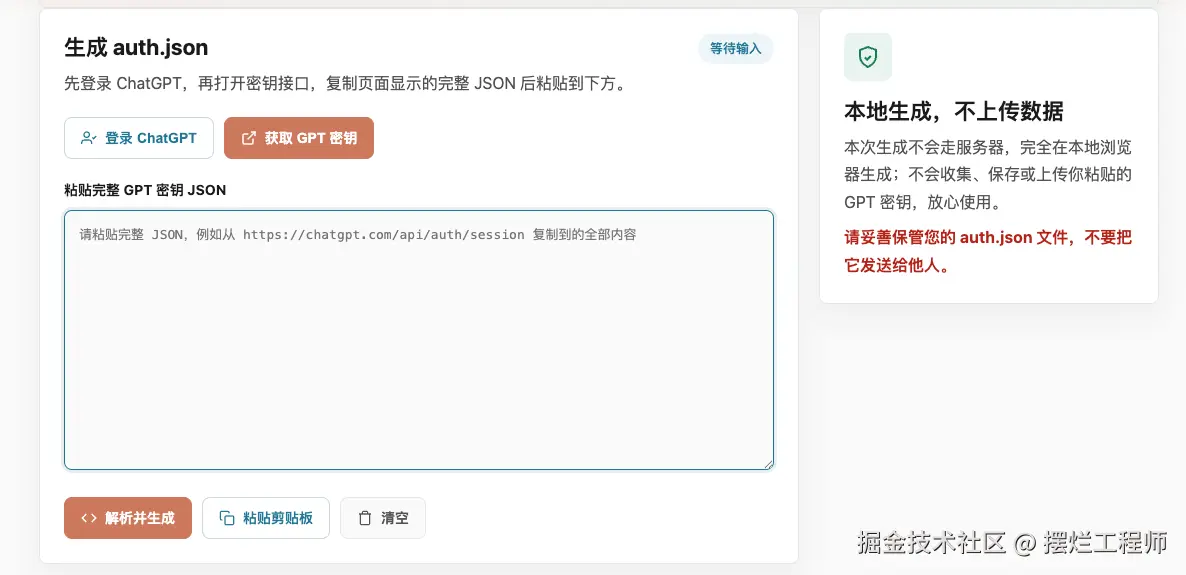Click the trash can icon in 清空 button
The height and width of the screenshot is (575, 1186).
(x=365, y=518)
